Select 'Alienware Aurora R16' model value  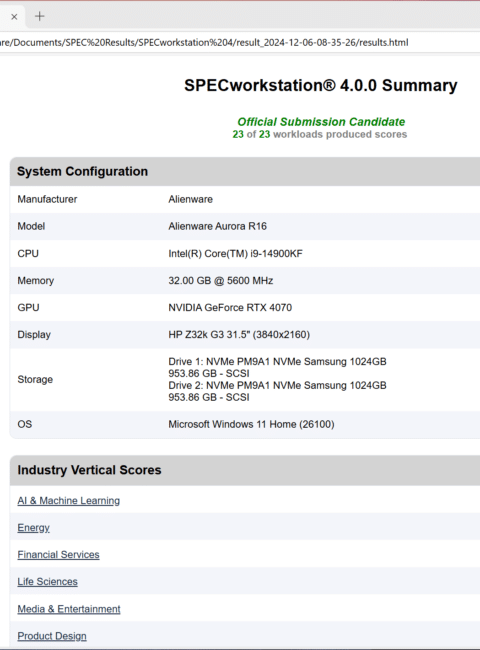pos(217,226)
